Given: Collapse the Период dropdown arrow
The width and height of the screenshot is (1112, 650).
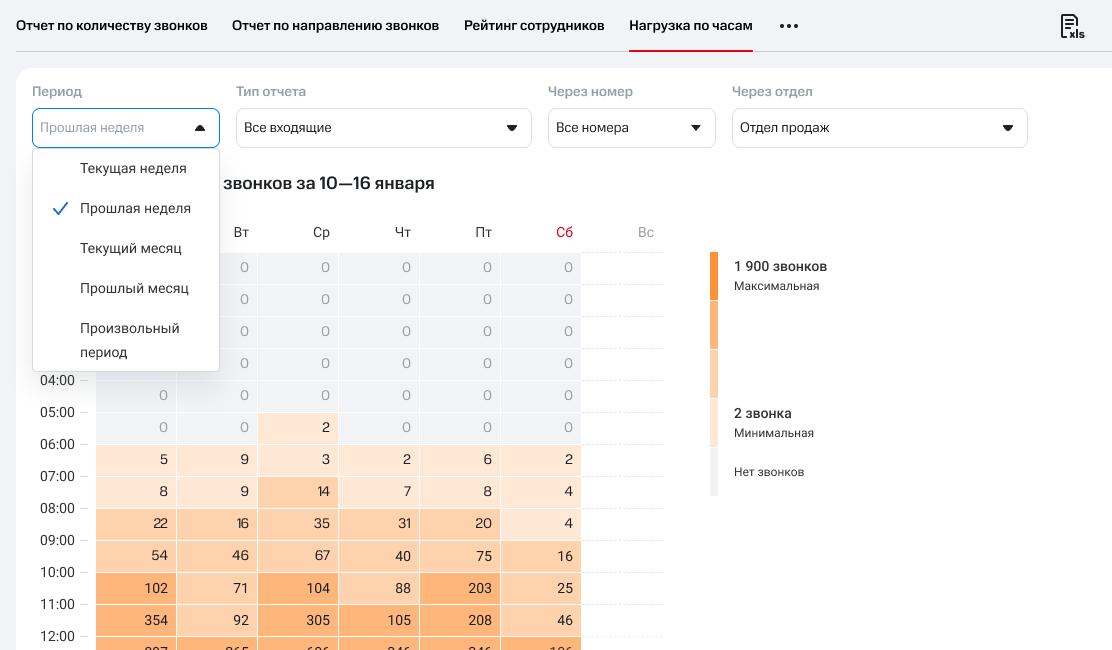Looking at the screenshot, I should (x=200, y=128).
